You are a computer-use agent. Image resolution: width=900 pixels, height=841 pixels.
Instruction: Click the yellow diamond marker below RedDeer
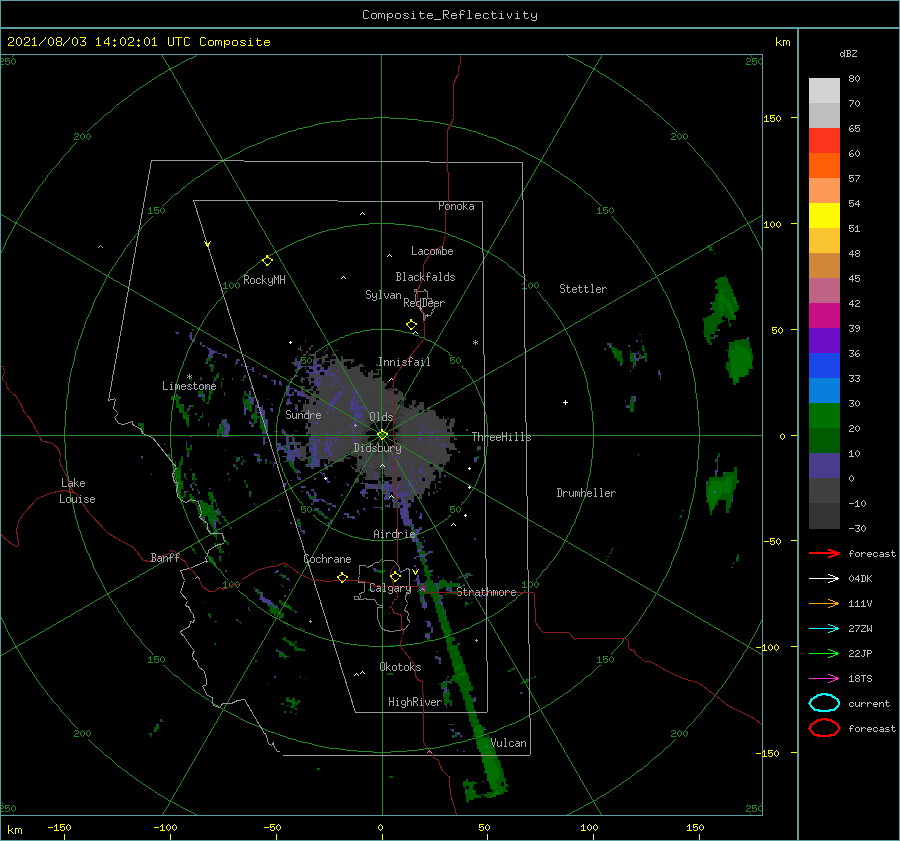pos(411,325)
